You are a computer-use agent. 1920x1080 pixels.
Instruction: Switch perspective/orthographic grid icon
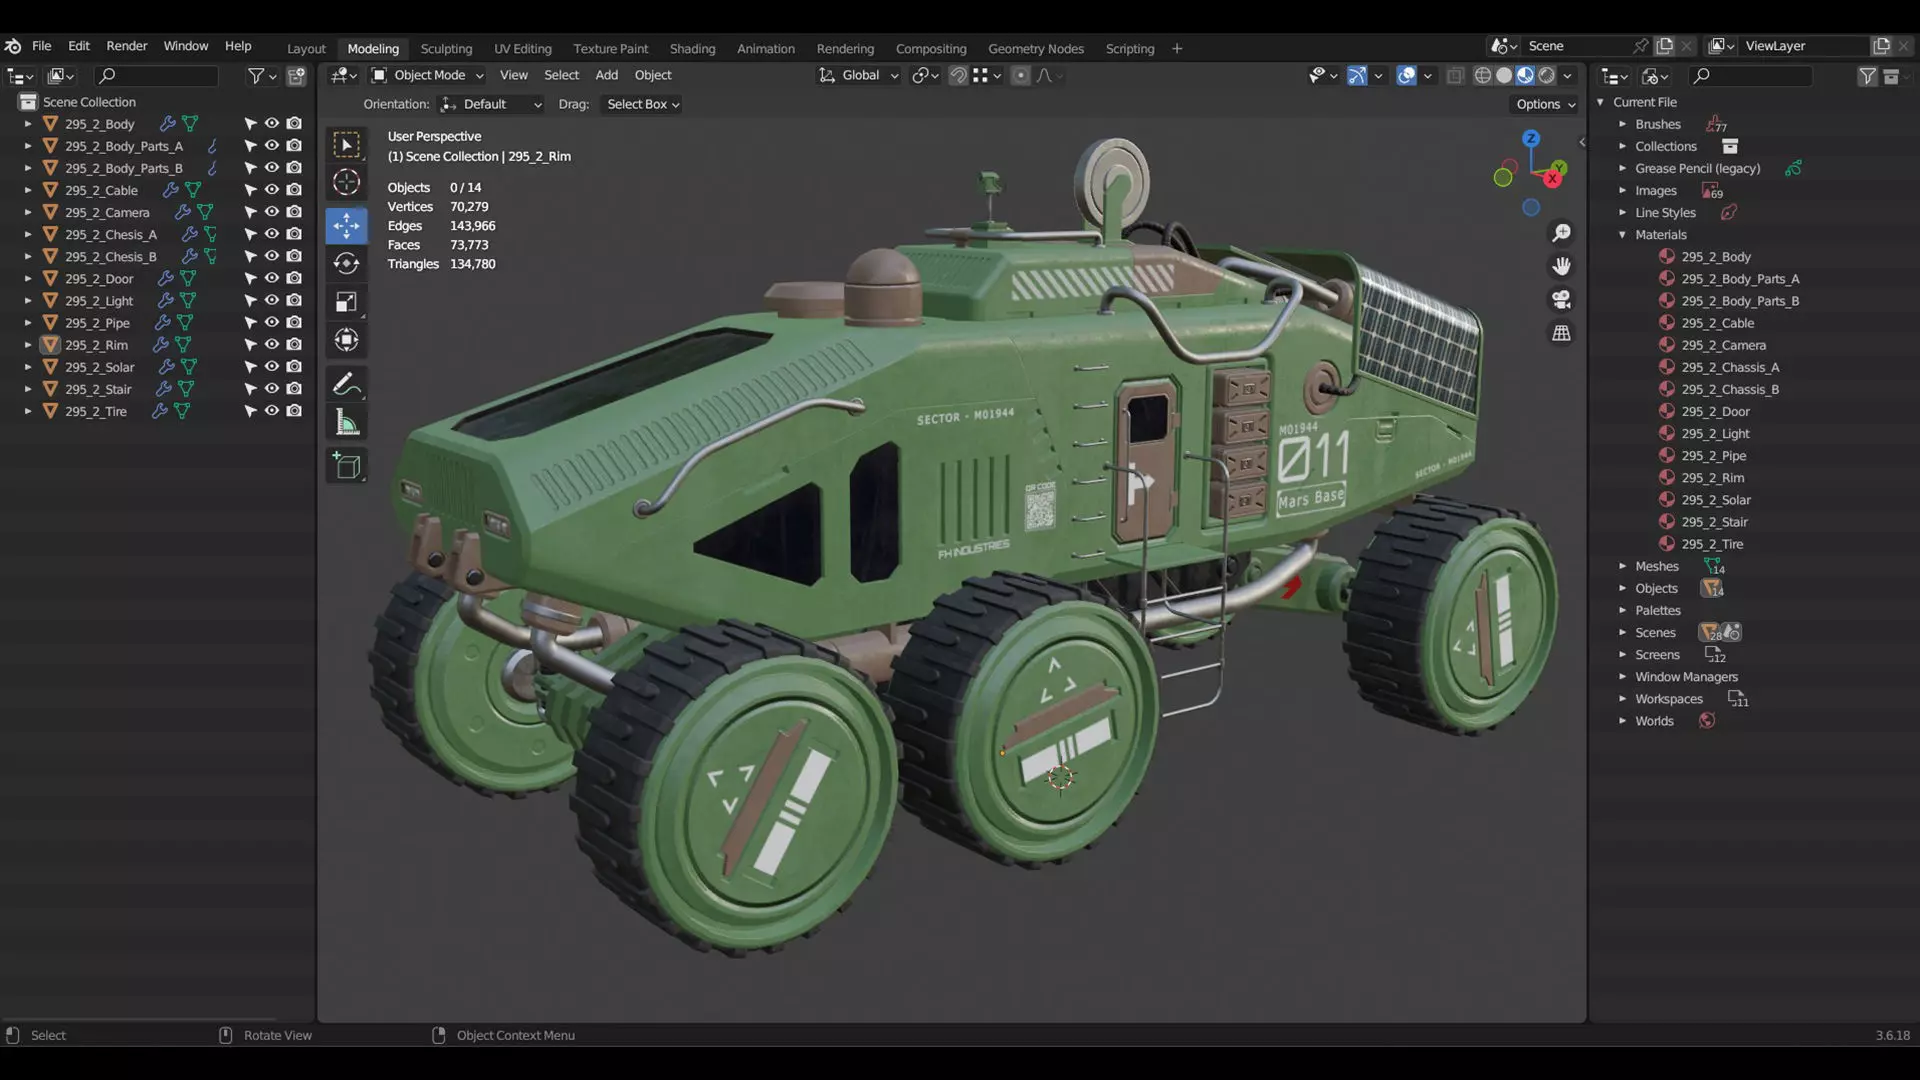(1561, 333)
